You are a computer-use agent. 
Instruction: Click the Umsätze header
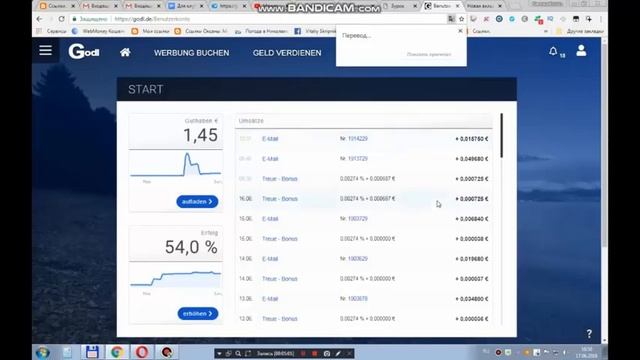pos(251,121)
